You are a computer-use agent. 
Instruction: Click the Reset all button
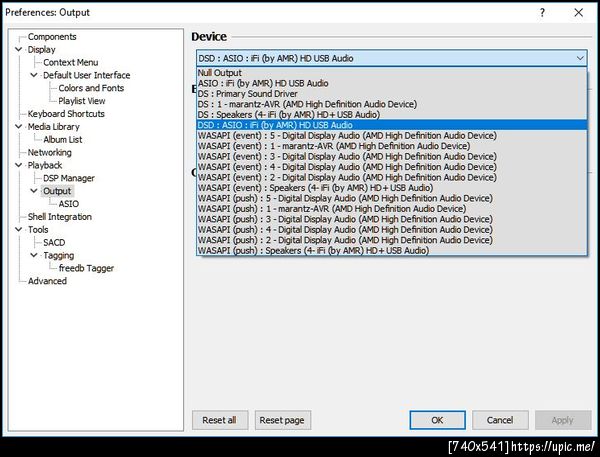click(x=220, y=420)
